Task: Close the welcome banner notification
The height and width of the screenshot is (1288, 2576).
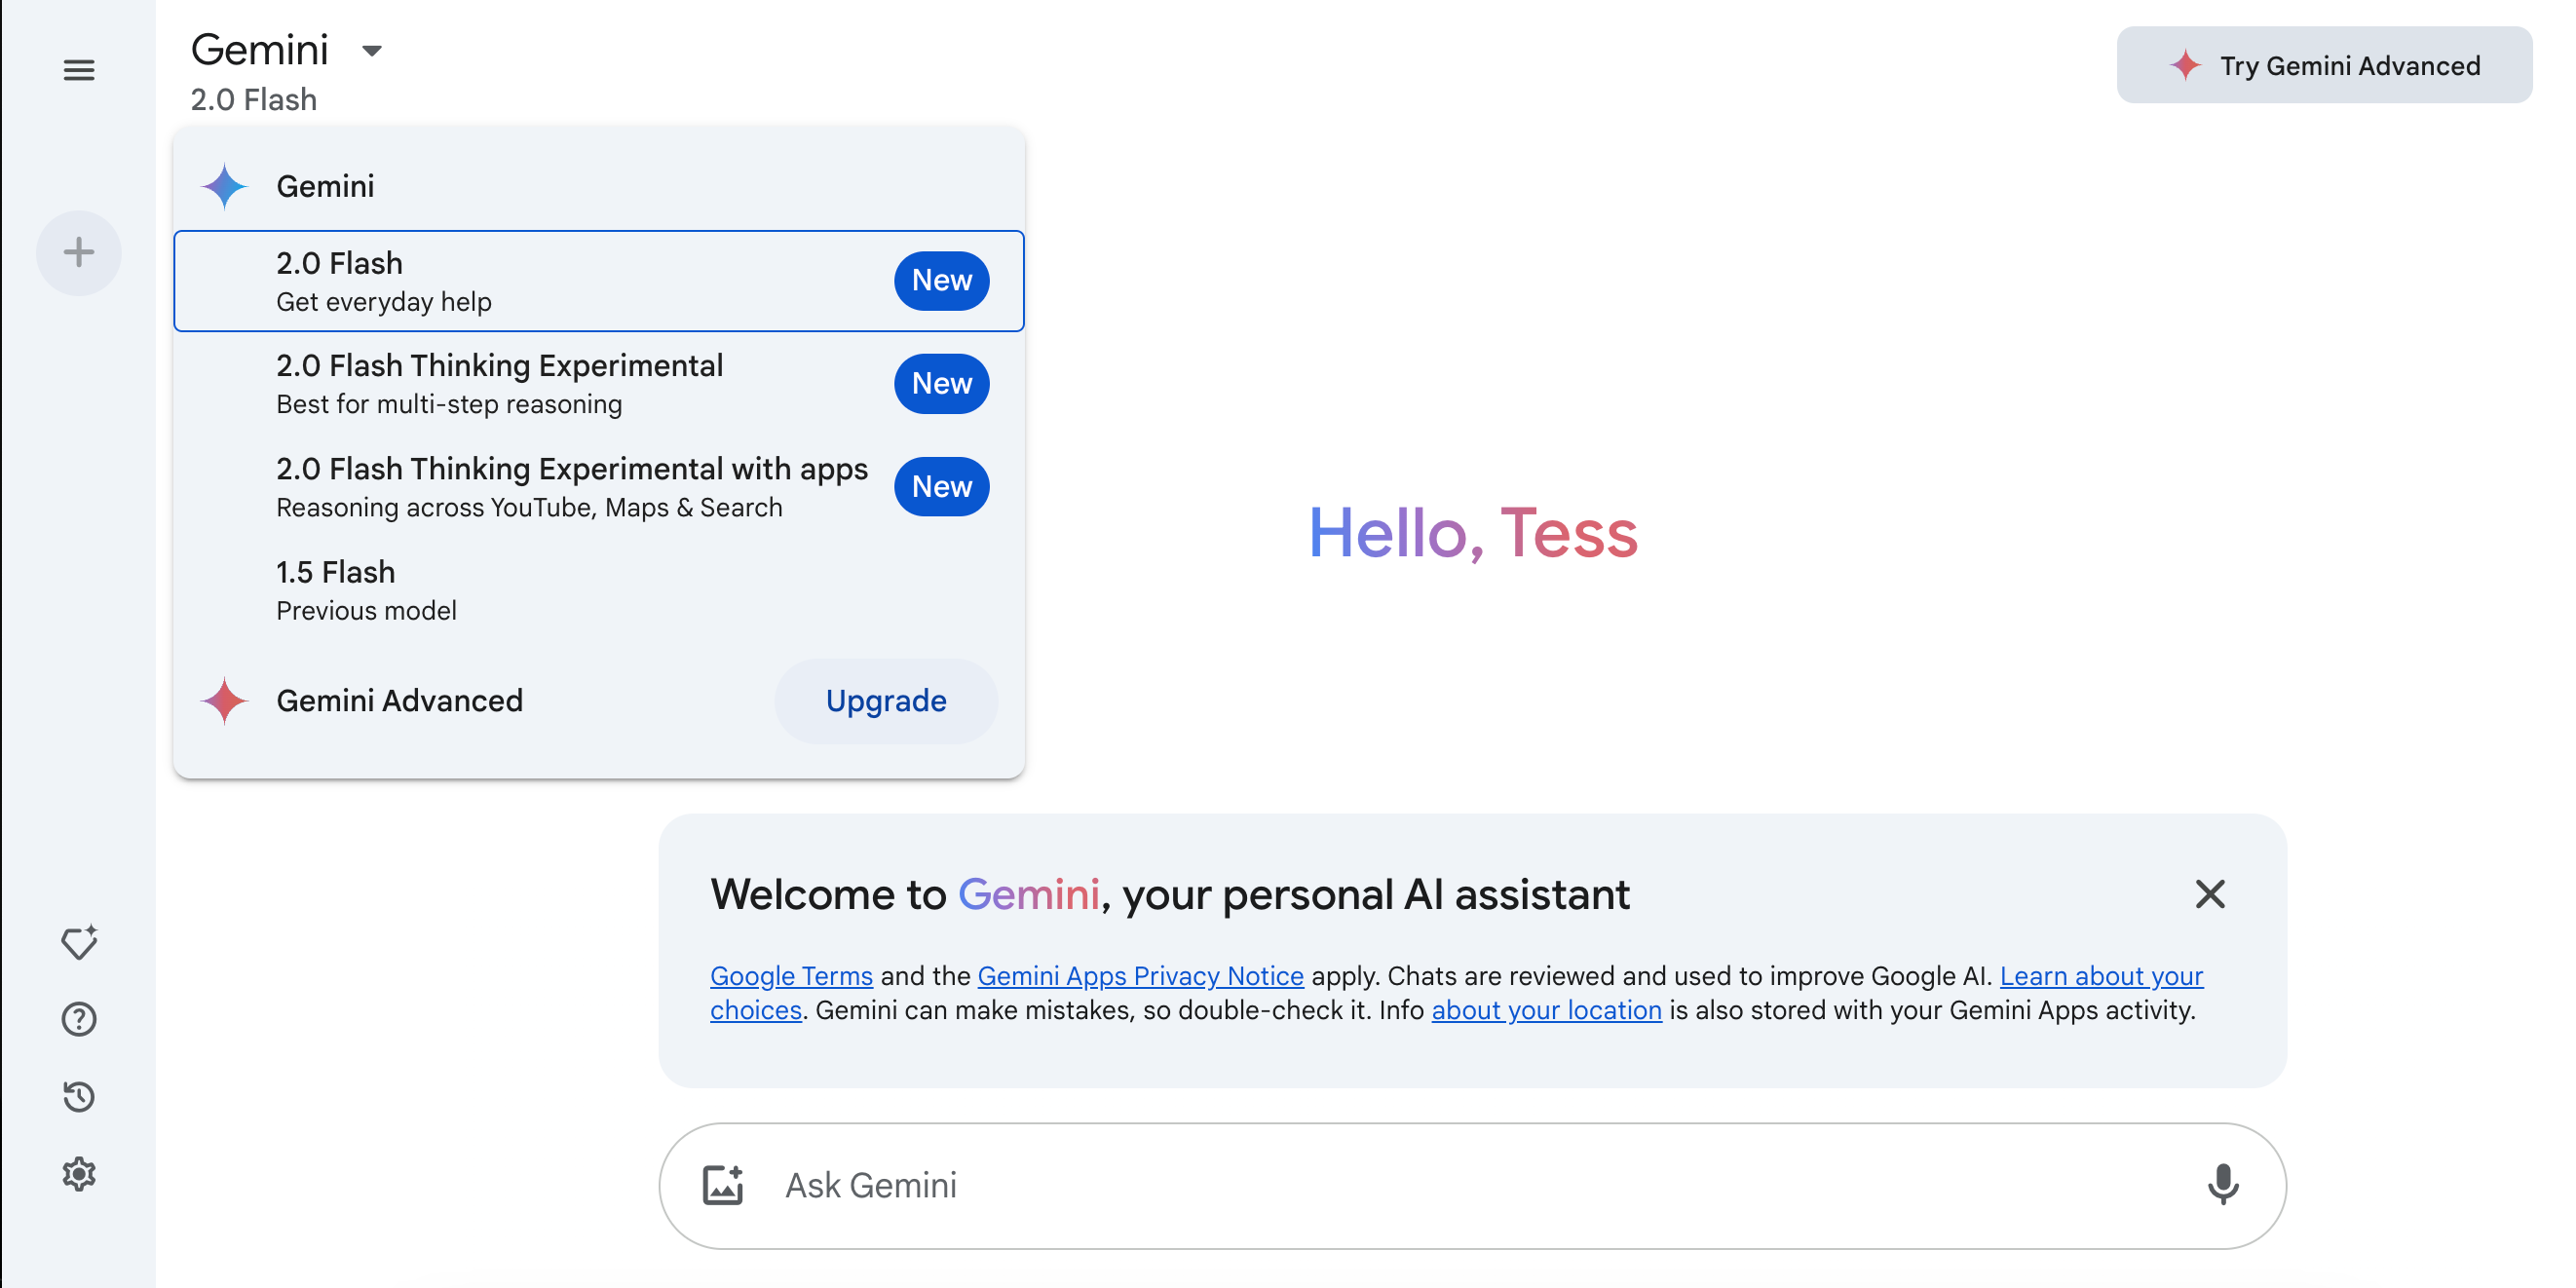Action: coord(2212,893)
